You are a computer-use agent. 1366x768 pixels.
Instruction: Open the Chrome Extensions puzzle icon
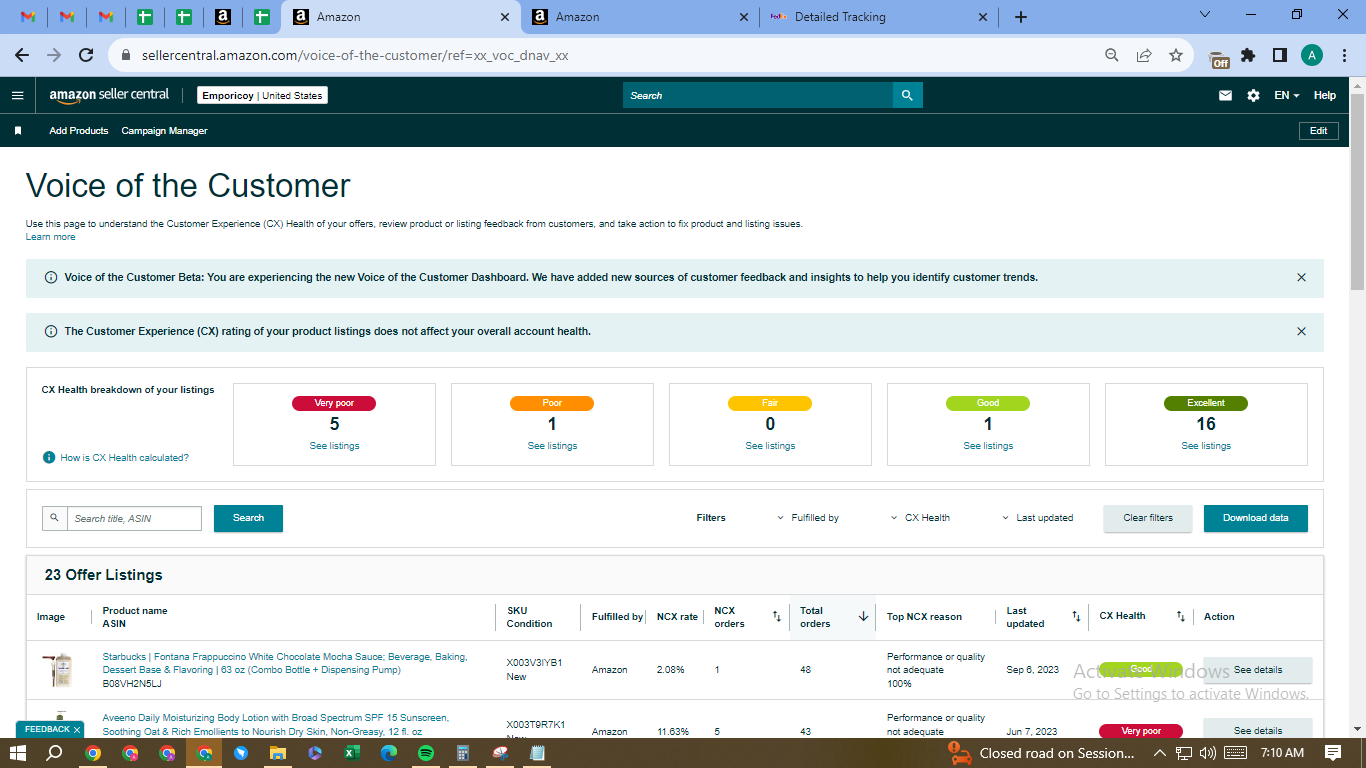click(x=1248, y=55)
